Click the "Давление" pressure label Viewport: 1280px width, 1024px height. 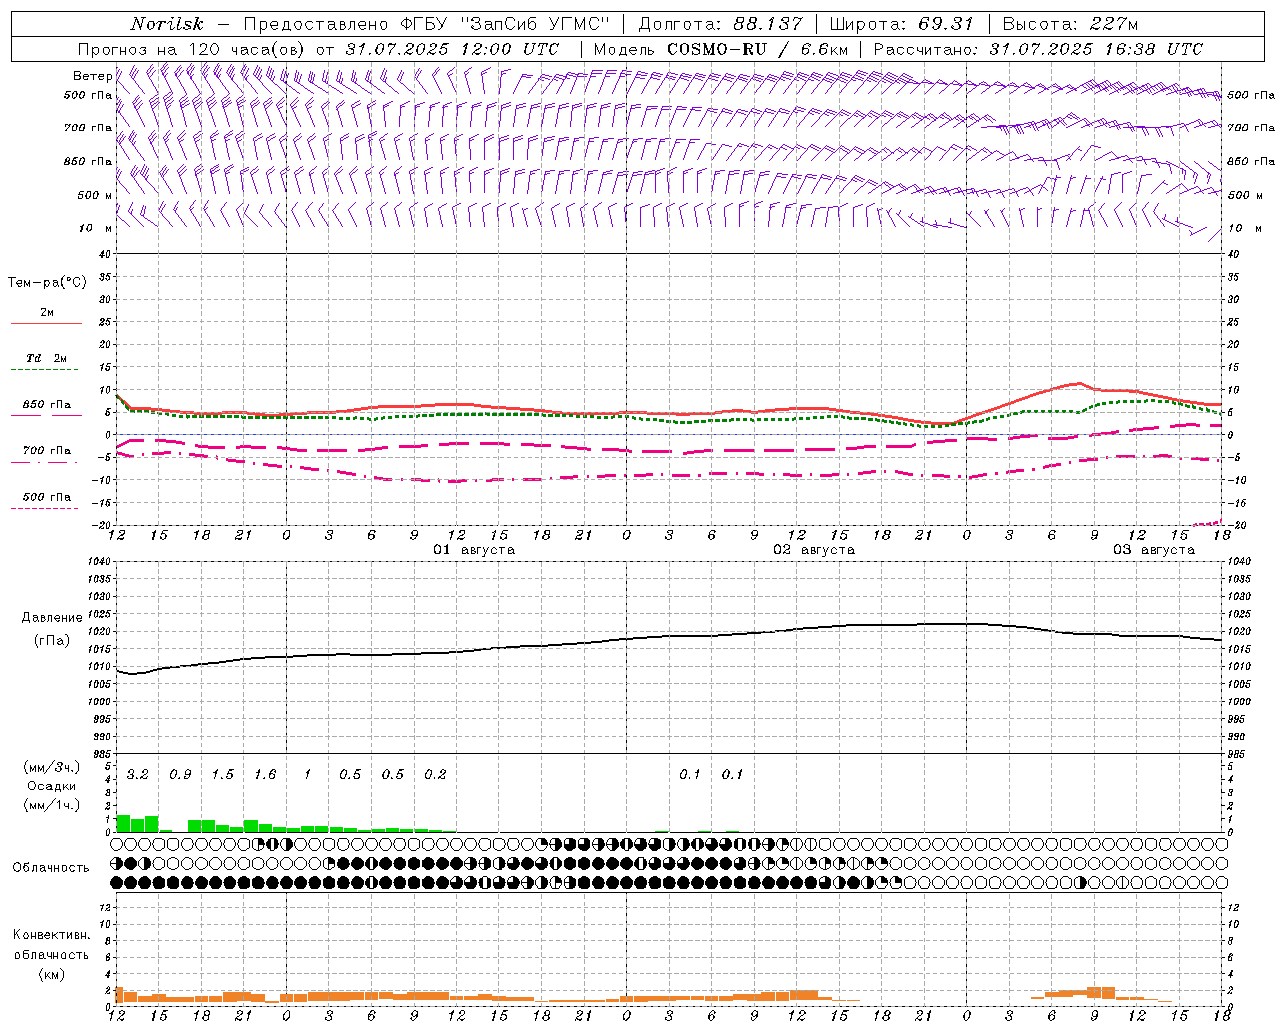click(52, 618)
